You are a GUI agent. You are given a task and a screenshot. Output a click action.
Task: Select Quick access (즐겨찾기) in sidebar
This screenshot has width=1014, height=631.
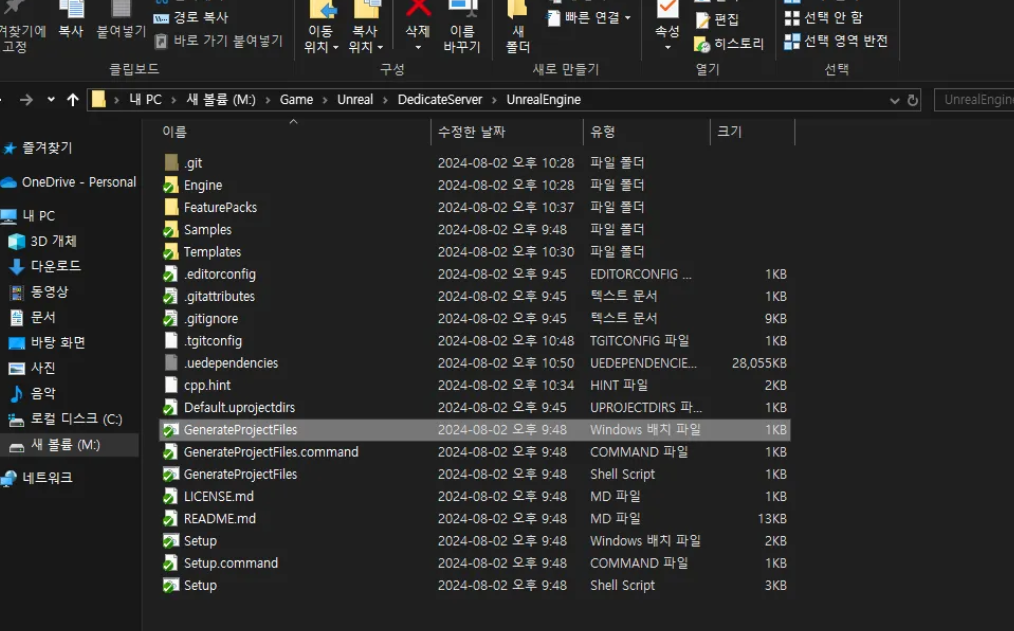pyautogui.click(x=38, y=148)
